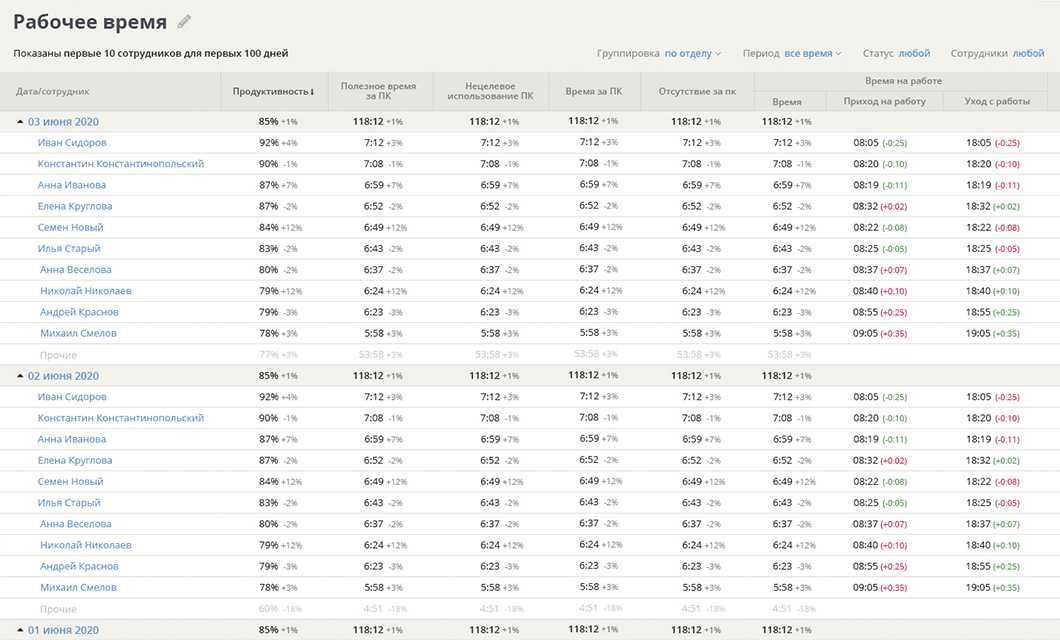
Task: Open the Период 'все время' dropdown
Action: (x=812, y=54)
